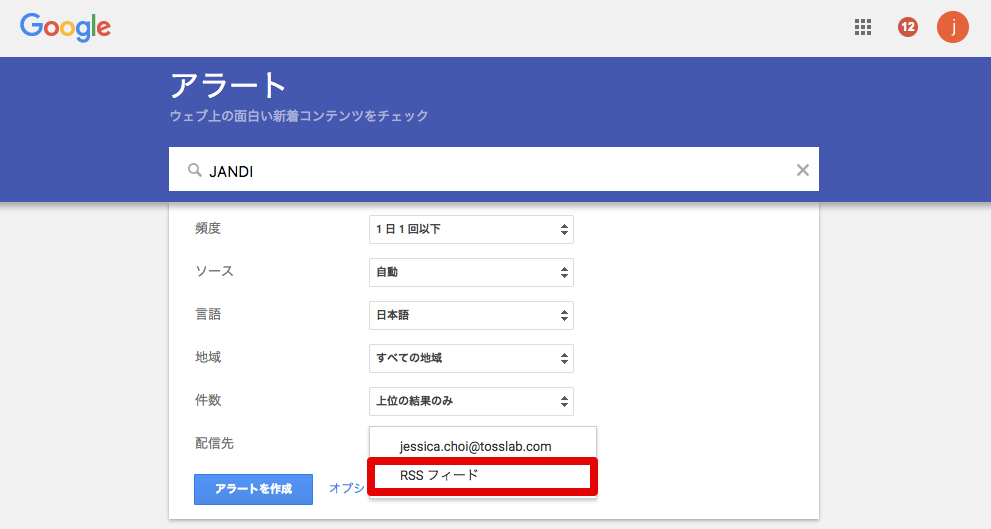Image resolution: width=991 pixels, height=529 pixels.
Task: Click the アラート page title
Action: click(229, 85)
